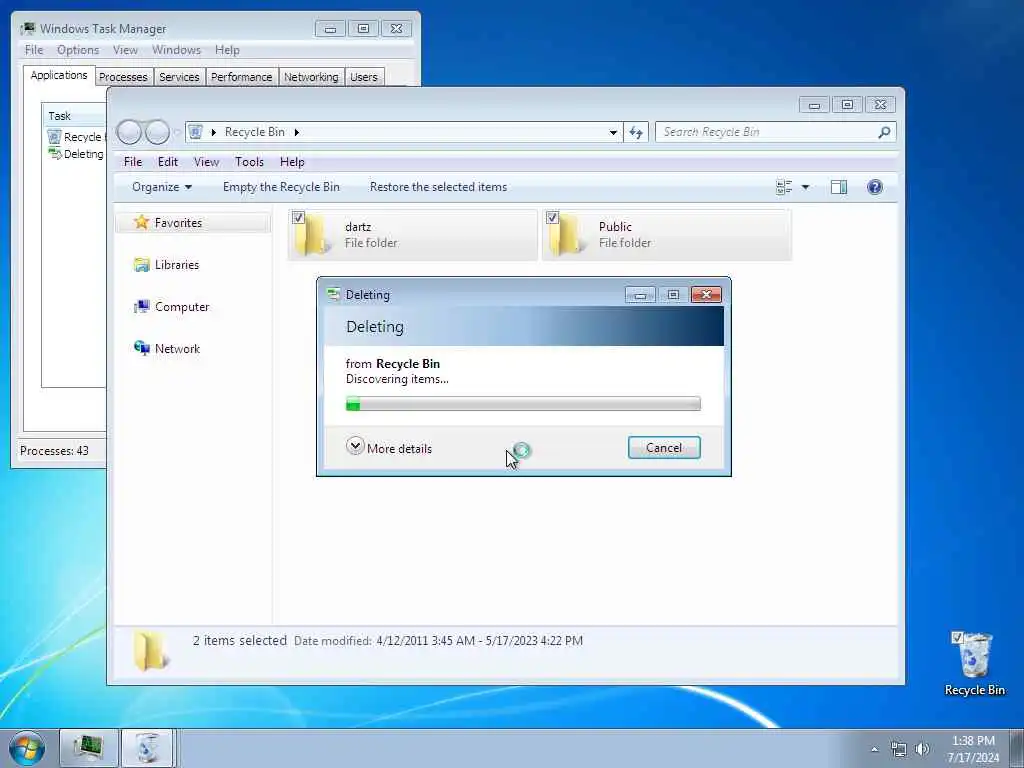Select the dartz folder icon
Screen dimensions: 1024x768
click(312, 235)
